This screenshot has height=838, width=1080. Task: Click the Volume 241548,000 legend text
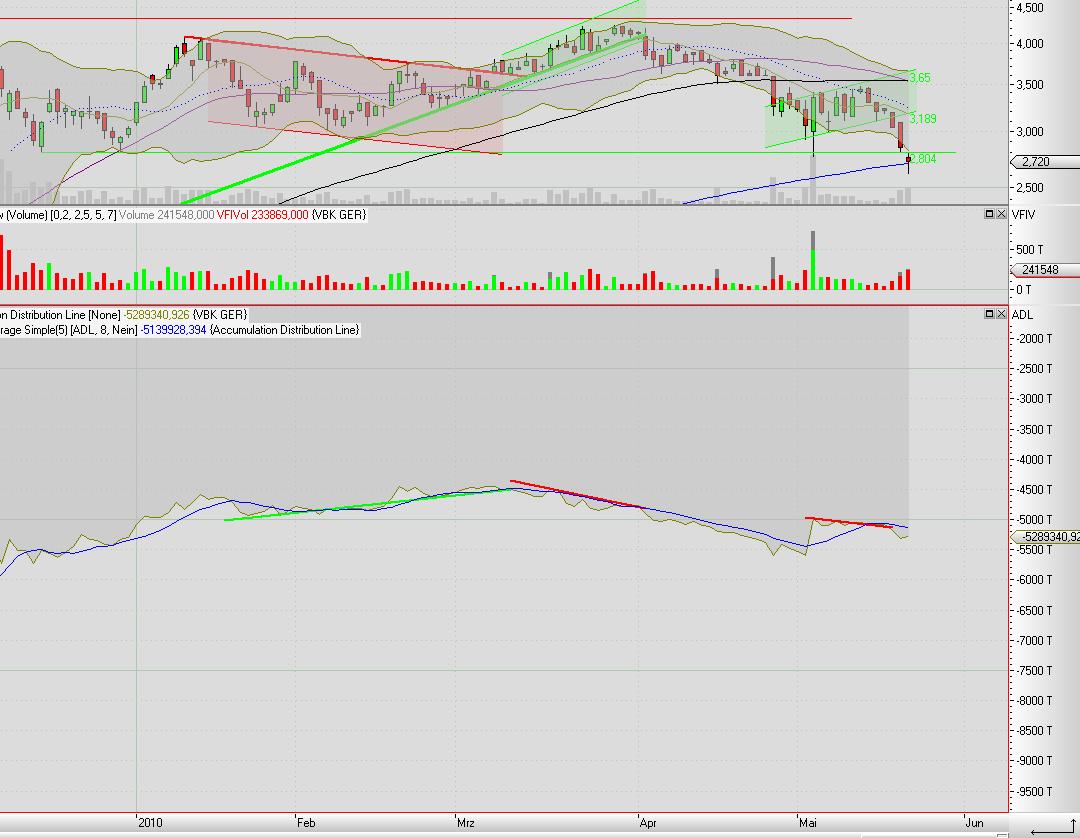(x=166, y=215)
